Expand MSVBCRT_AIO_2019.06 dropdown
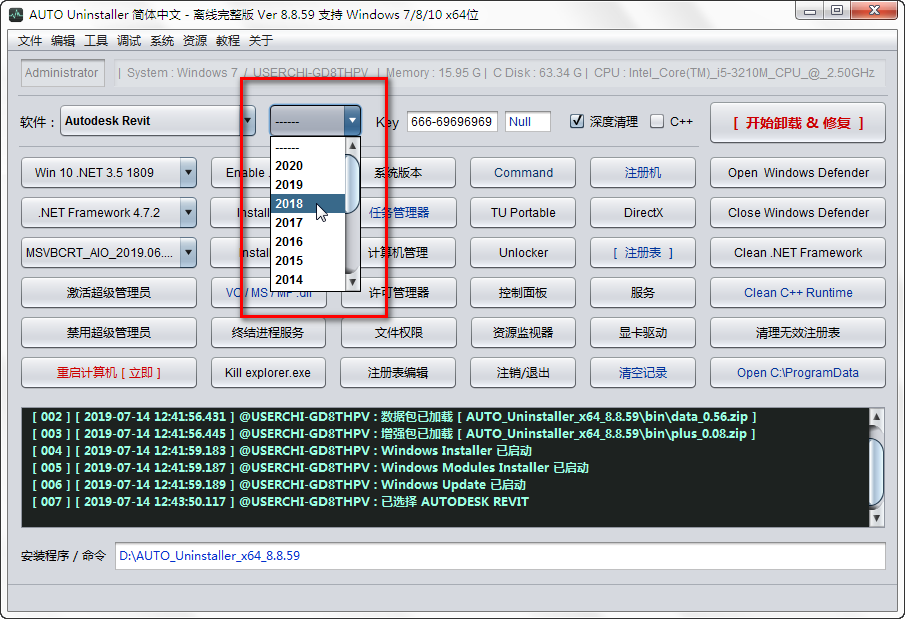The image size is (905, 619). click(x=188, y=252)
